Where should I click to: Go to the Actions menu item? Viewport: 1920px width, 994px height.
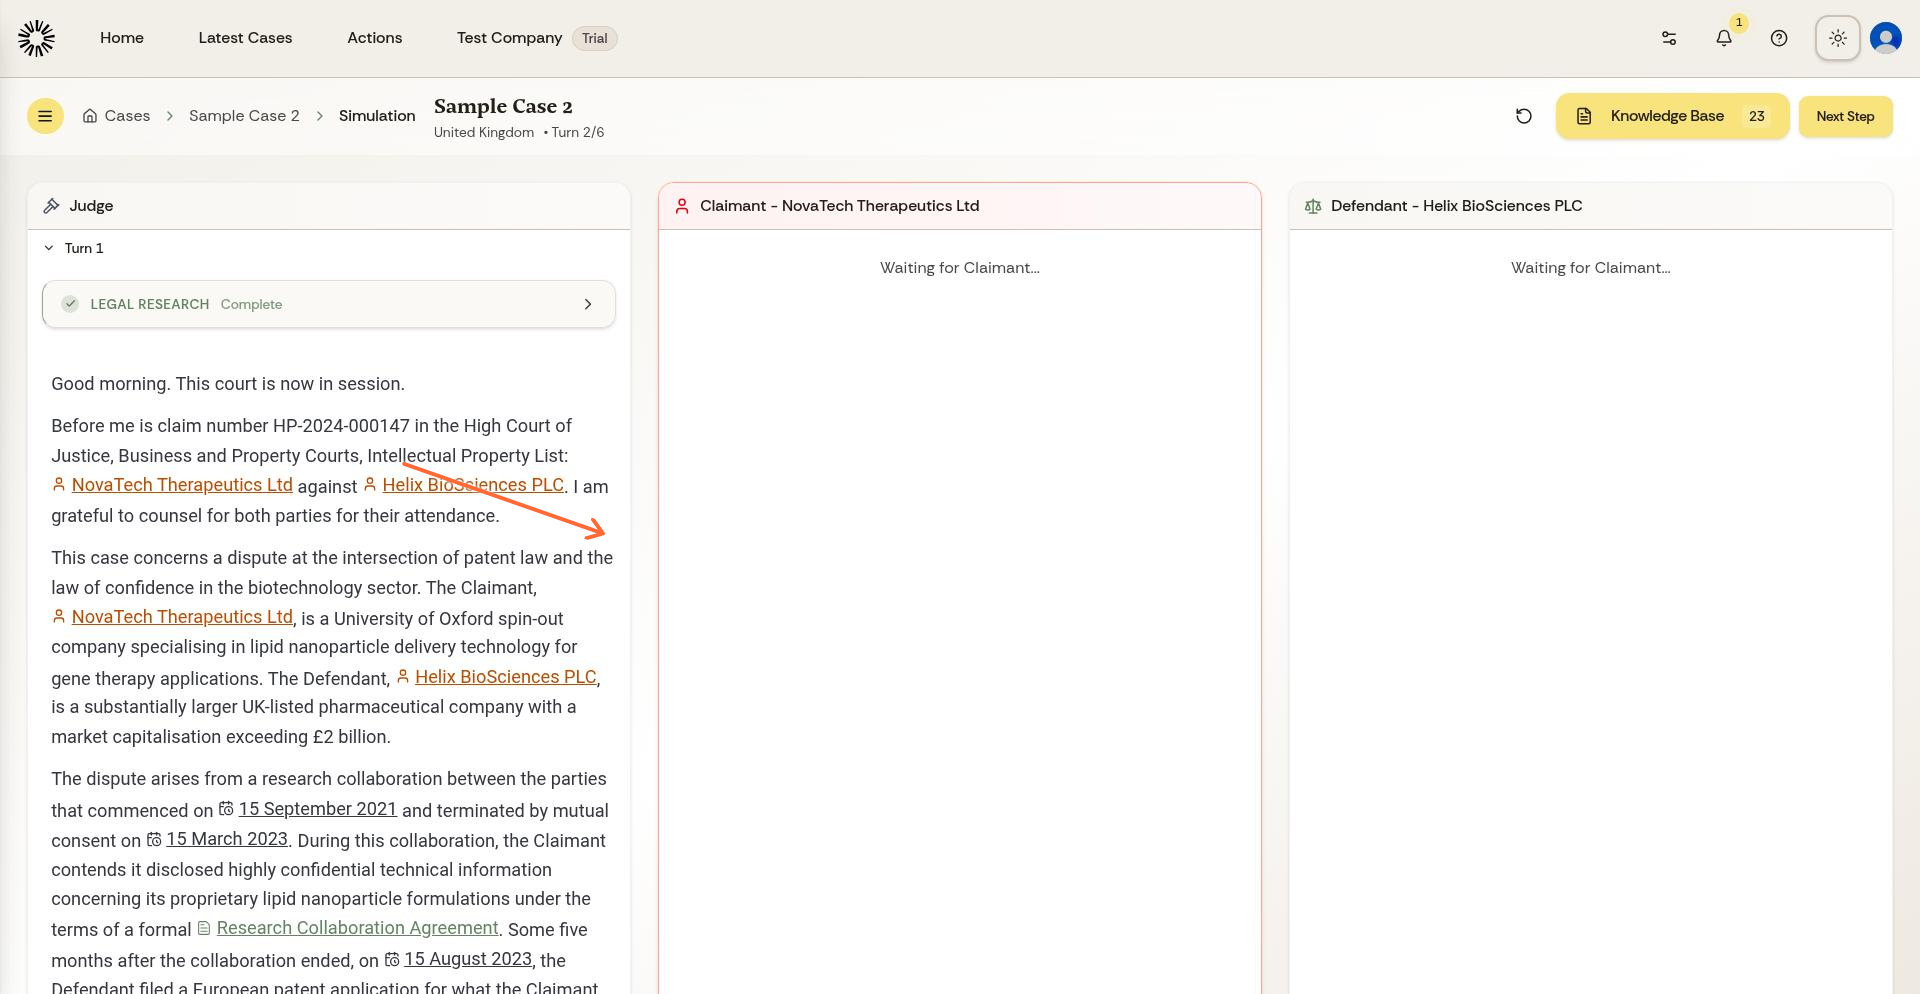point(374,38)
